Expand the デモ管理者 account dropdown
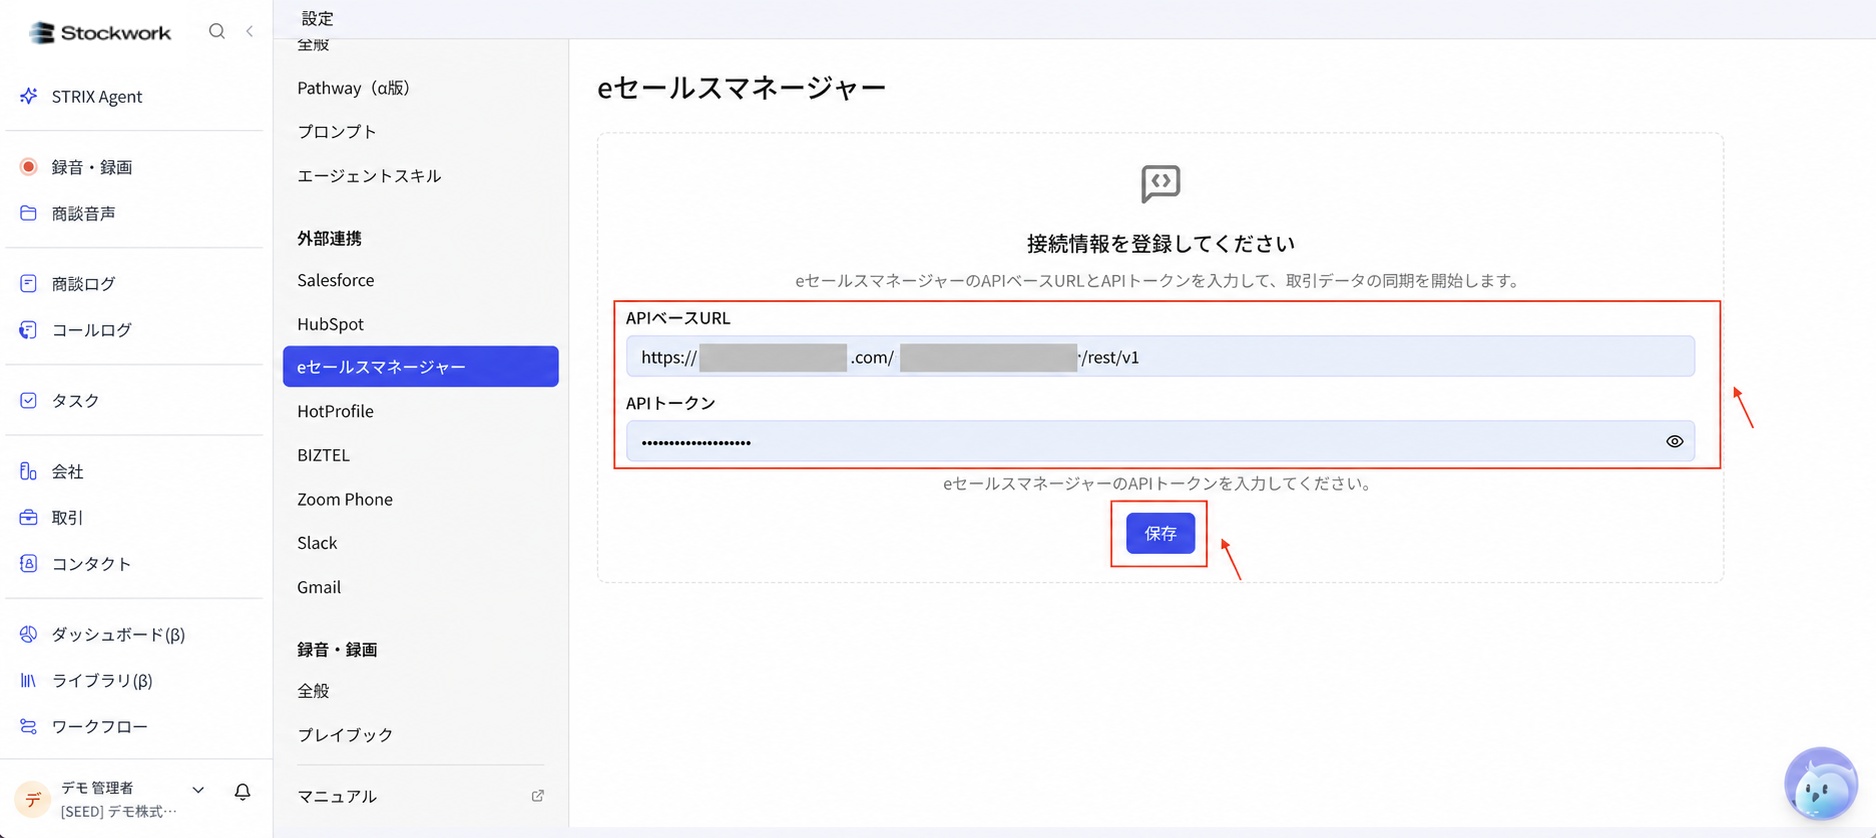 click(198, 790)
